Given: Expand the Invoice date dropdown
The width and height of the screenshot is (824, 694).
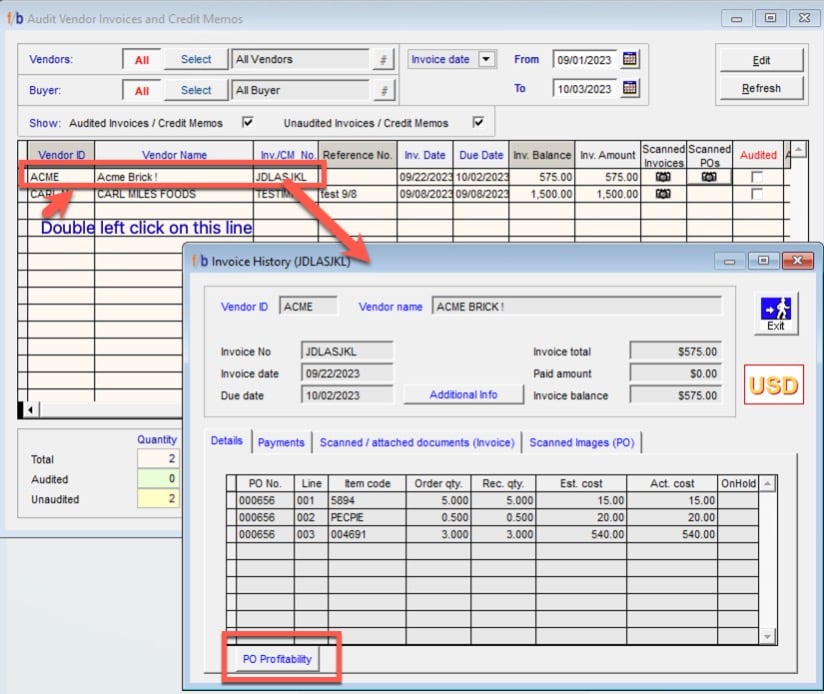Looking at the screenshot, I should [x=486, y=60].
